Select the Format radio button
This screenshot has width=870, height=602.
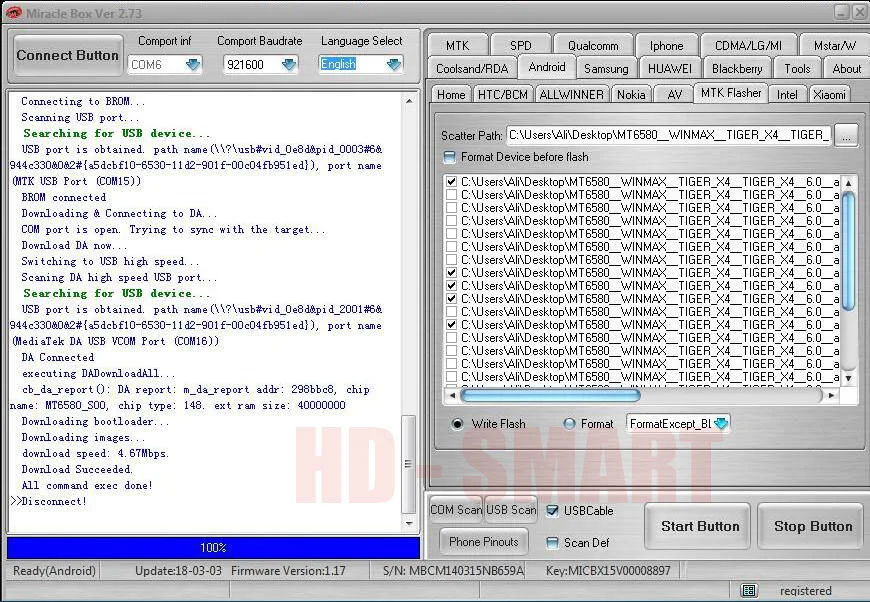click(x=569, y=424)
